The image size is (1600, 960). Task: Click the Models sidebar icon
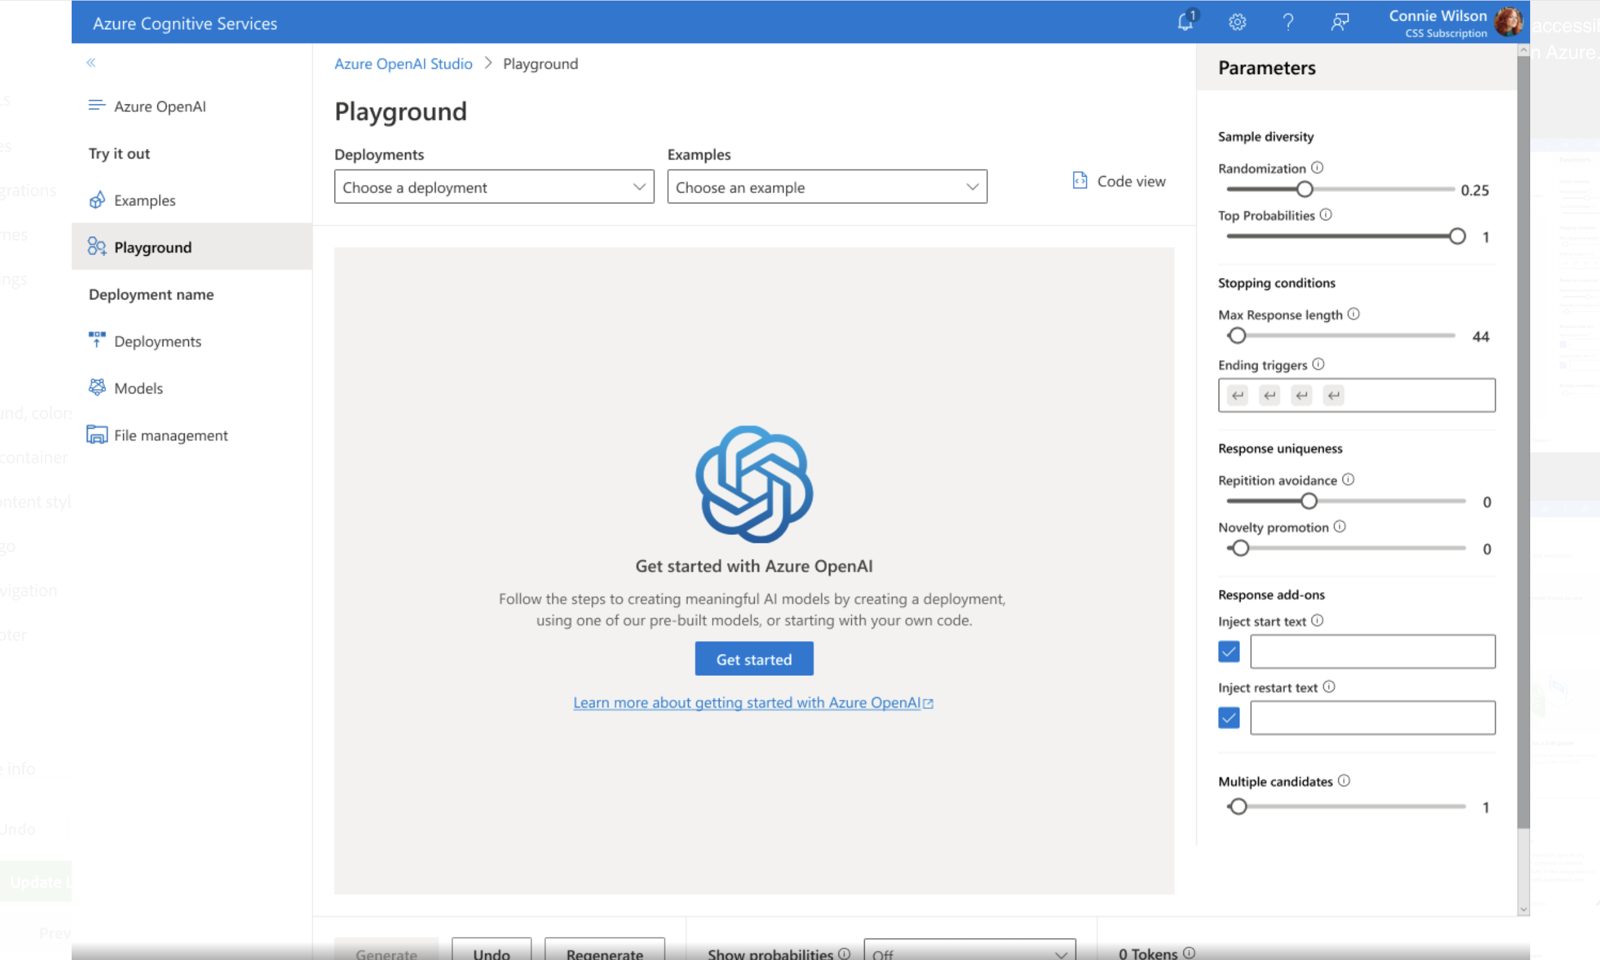coord(97,387)
